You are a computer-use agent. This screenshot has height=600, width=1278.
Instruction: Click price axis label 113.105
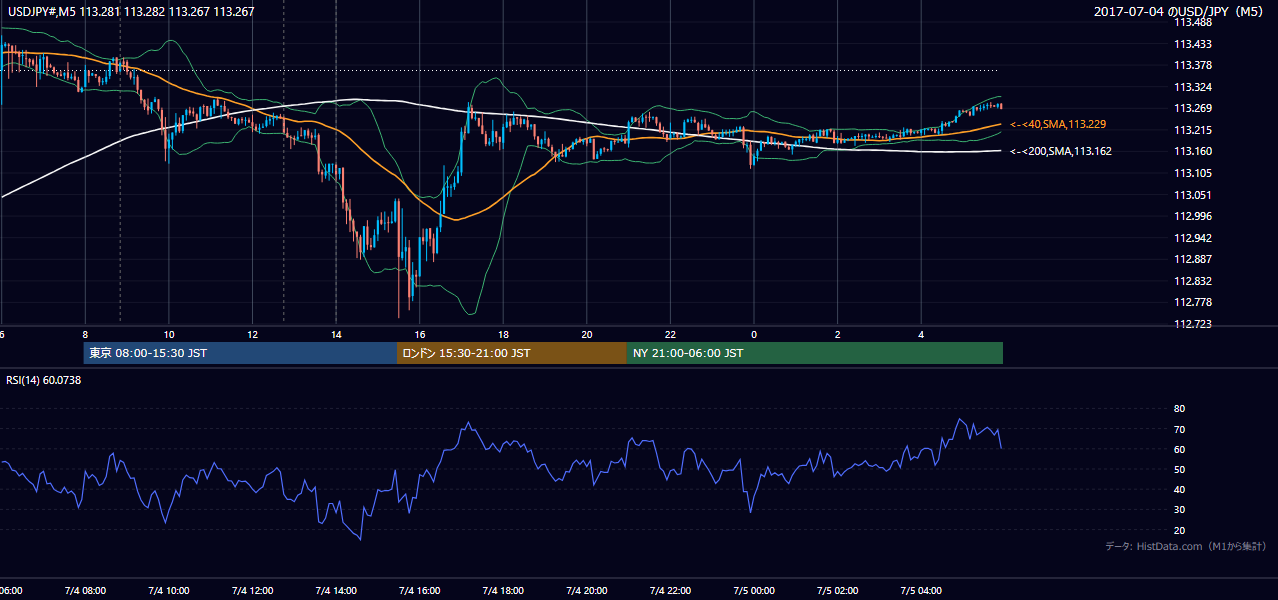[1192, 174]
